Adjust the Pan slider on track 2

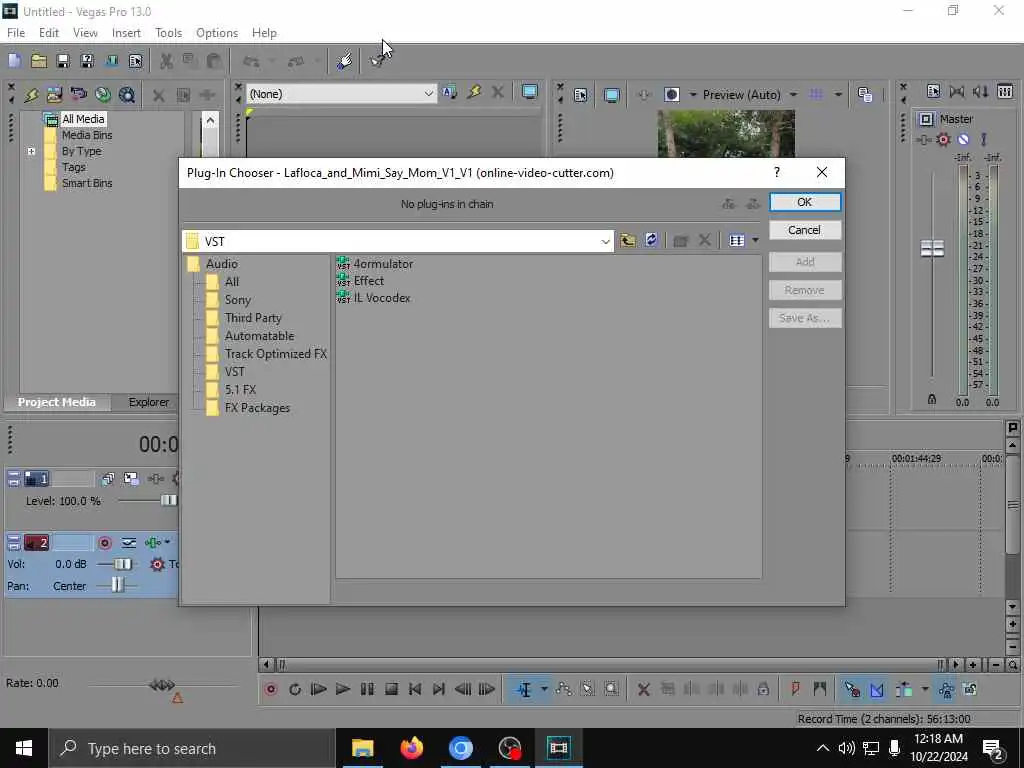click(117, 586)
